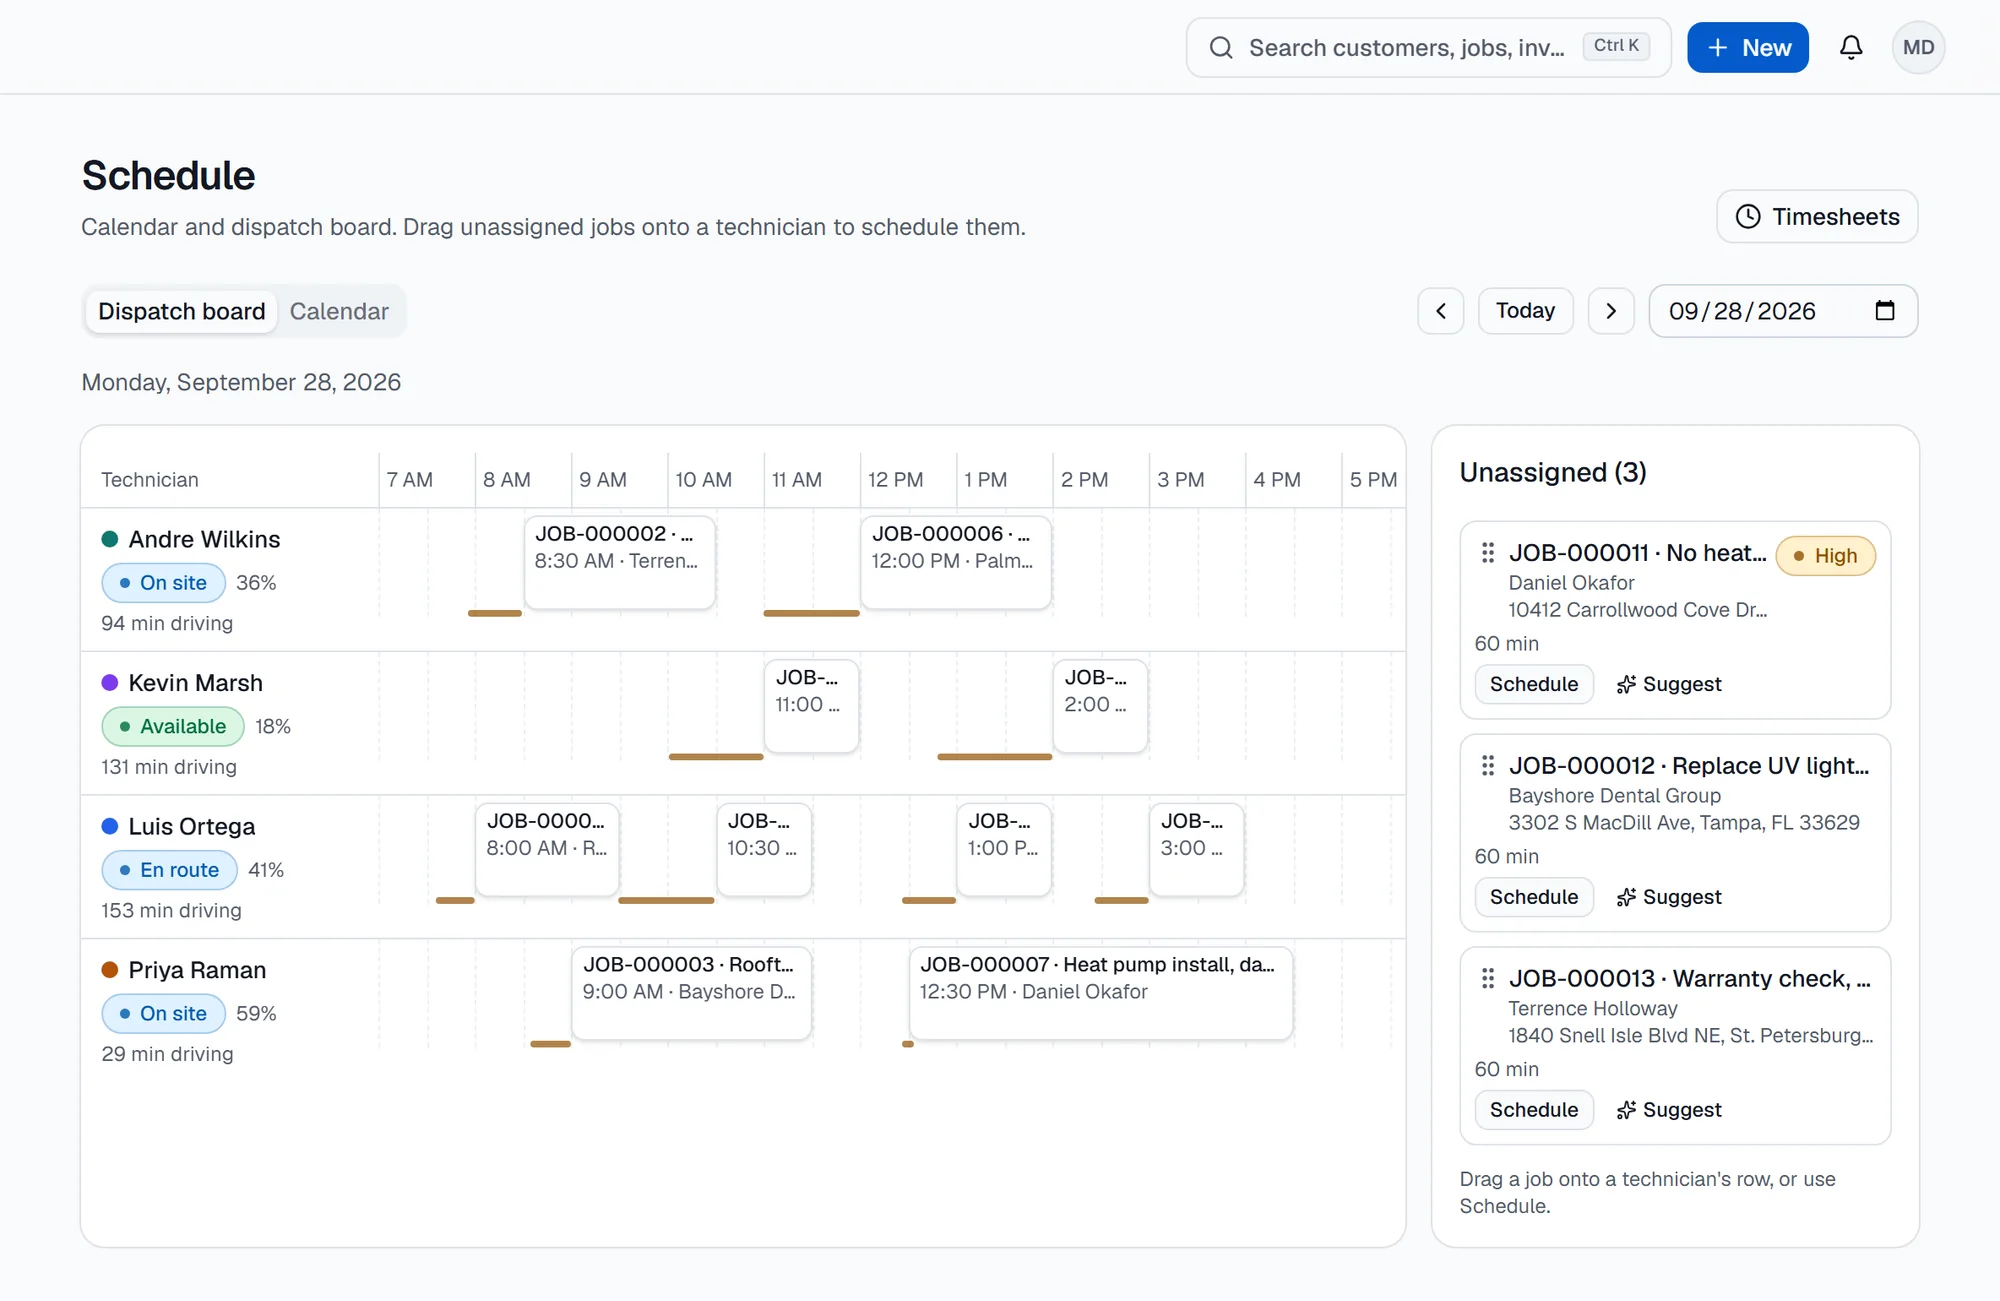Open JOB-000007 Heat pump install card
Screen dimensions: 2000x1301
click(1101, 993)
